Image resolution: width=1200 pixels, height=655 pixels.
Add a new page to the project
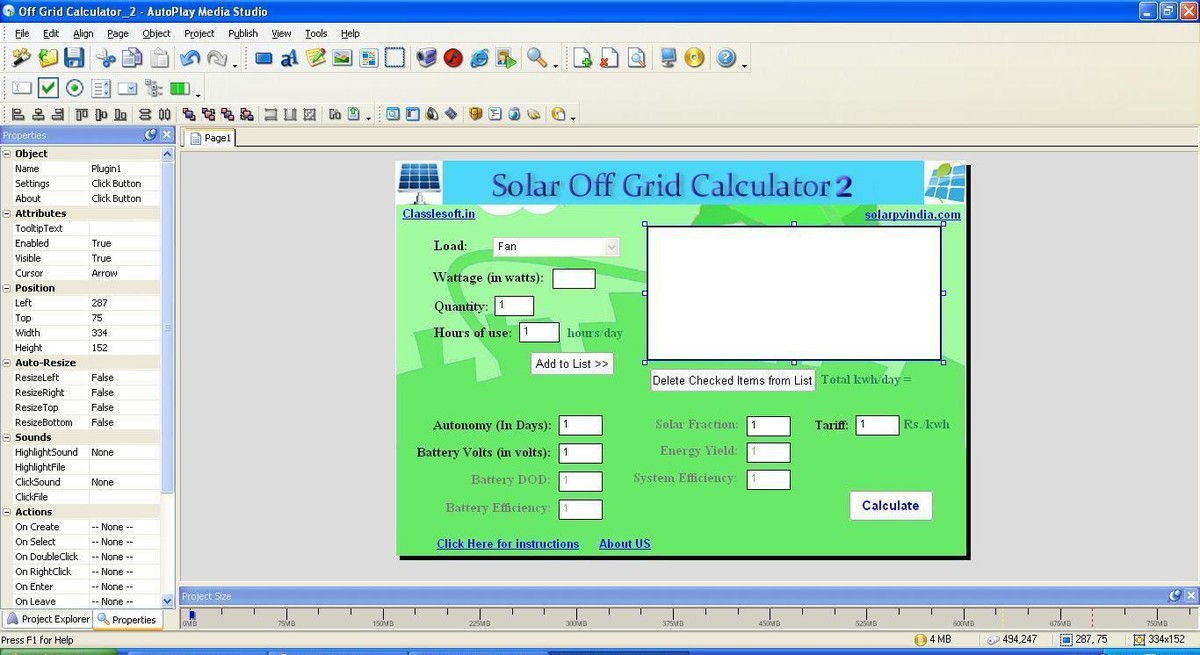[582, 58]
